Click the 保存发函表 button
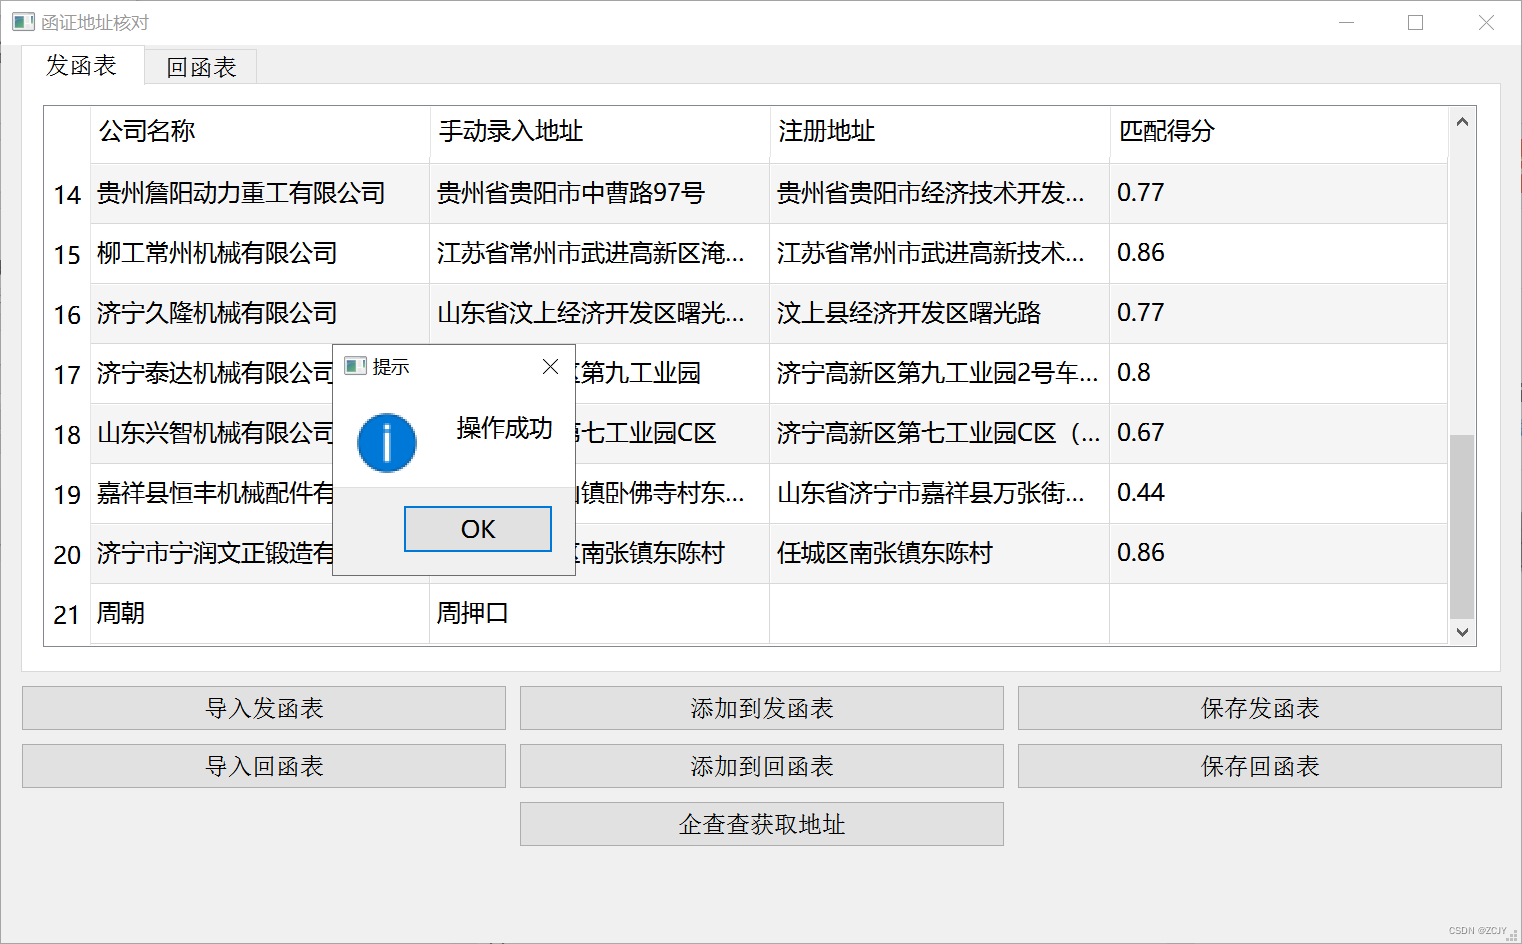The width and height of the screenshot is (1522, 944). (x=1260, y=708)
